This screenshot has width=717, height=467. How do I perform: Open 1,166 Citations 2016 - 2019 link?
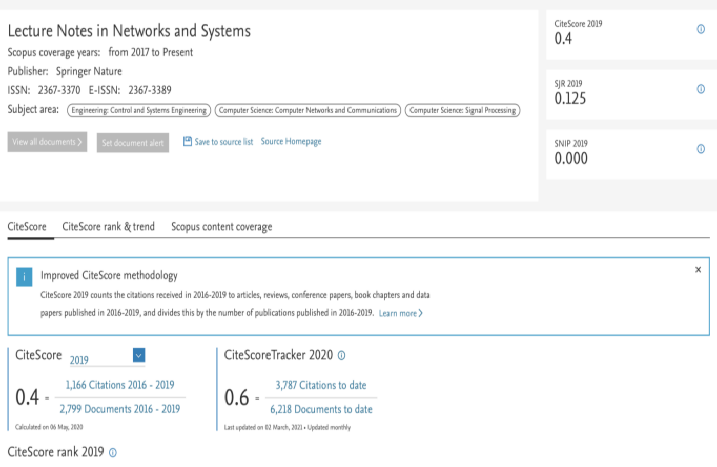point(120,385)
